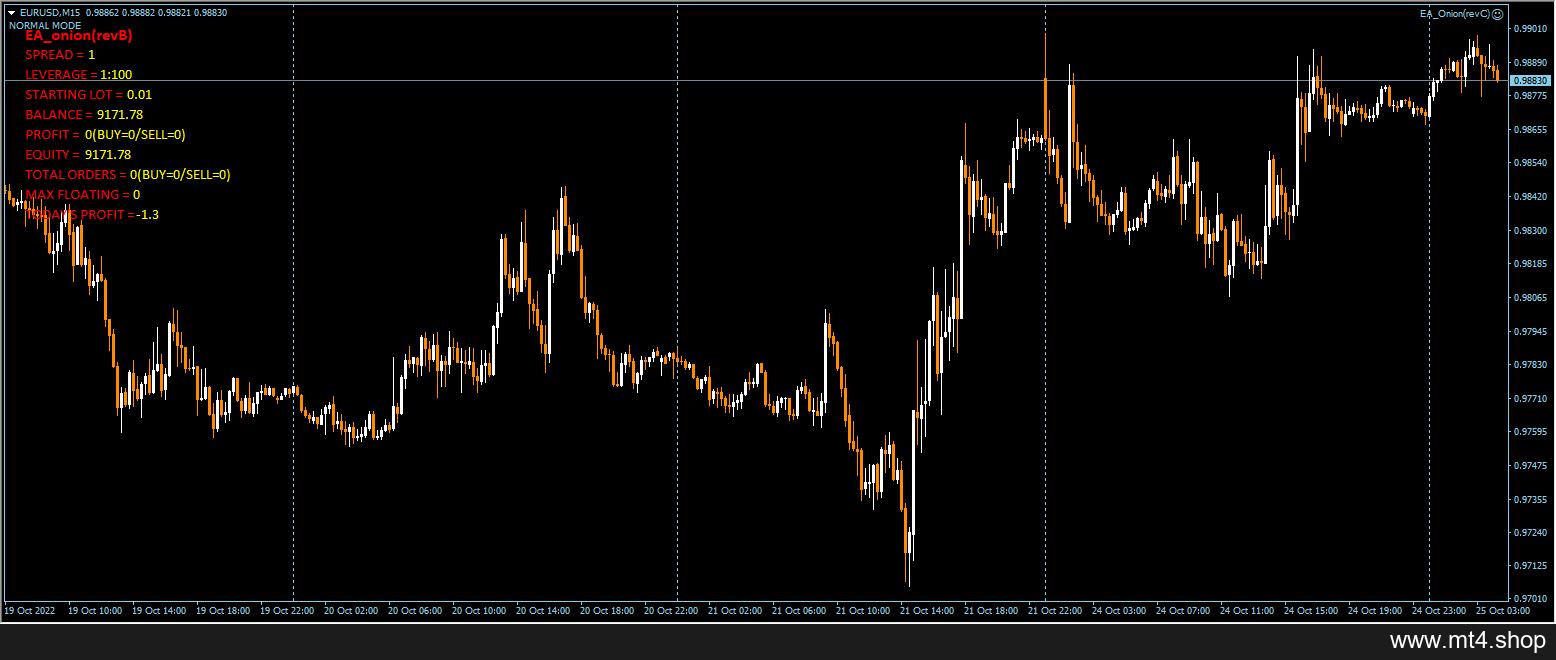Click the 24 Oct 23:00 time label
The width and height of the screenshot is (1556, 660).
1438,610
